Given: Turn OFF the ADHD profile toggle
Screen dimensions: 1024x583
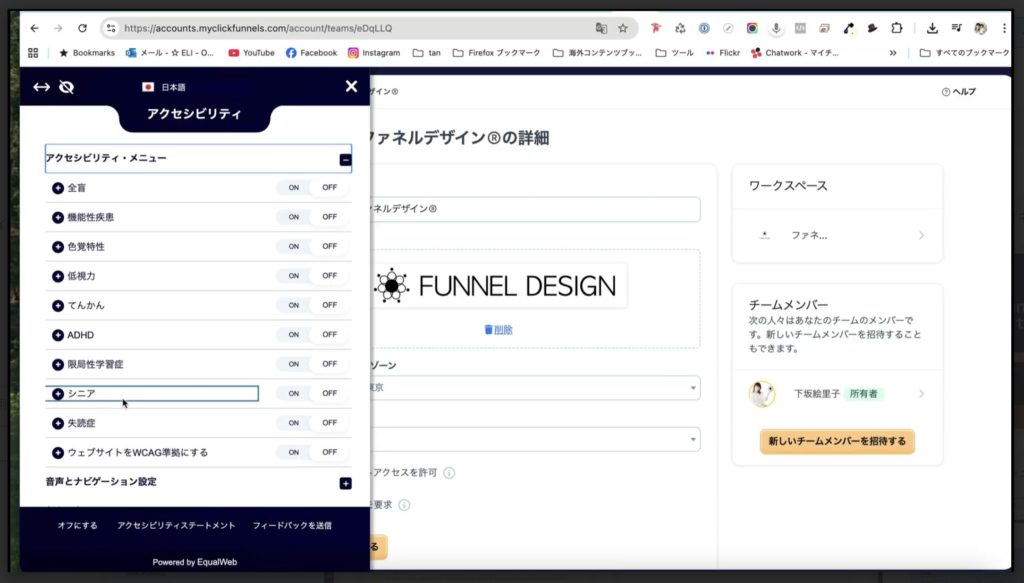Looking at the screenshot, I should [328, 334].
